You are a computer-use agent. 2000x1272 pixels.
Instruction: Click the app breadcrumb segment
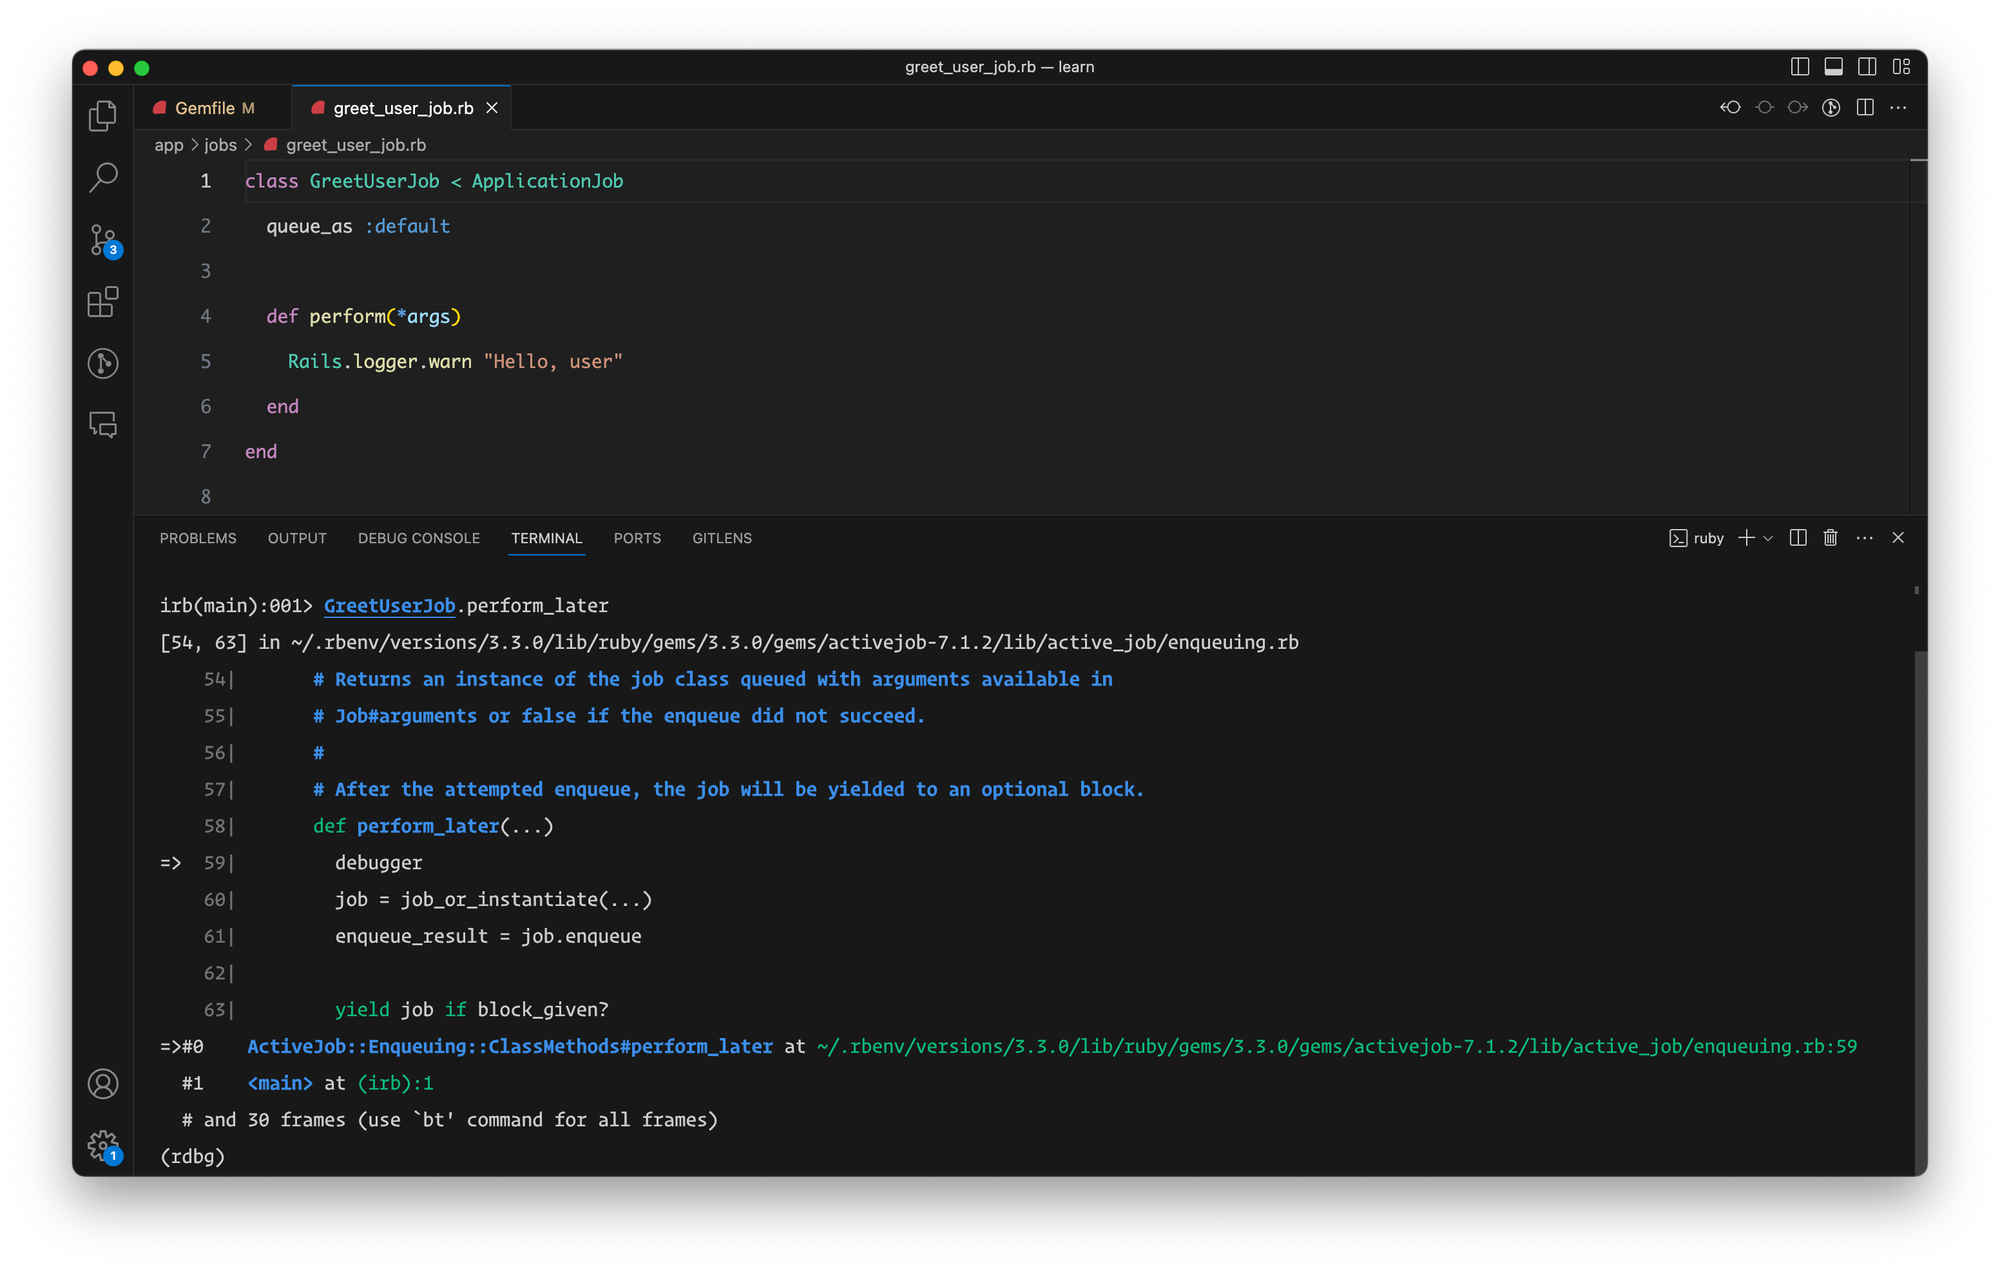[168, 145]
